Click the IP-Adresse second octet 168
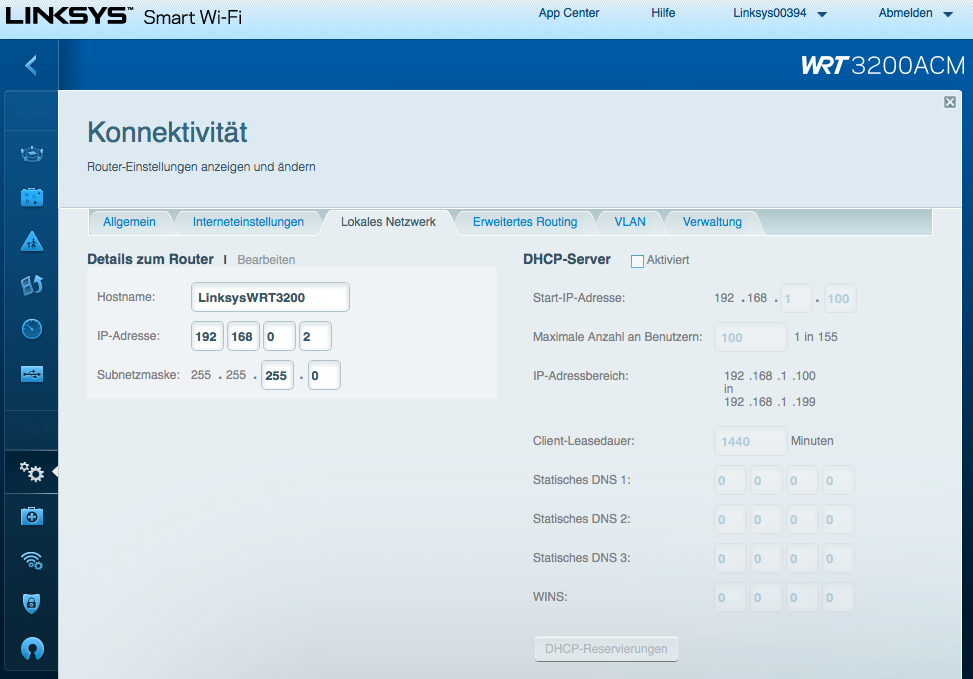Screen dimensions: 973x679 pyautogui.click(x=243, y=336)
